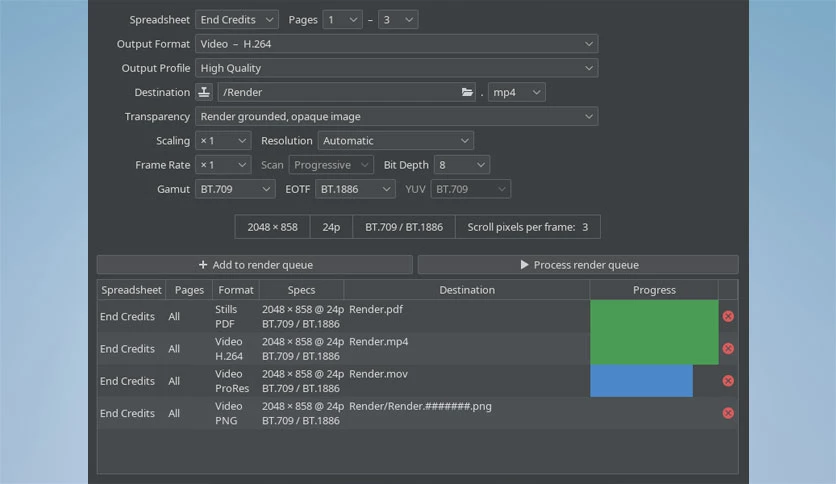Click the Scroll pixels per frame summary box
The height and width of the screenshot is (484, 836).
click(x=528, y=227)
